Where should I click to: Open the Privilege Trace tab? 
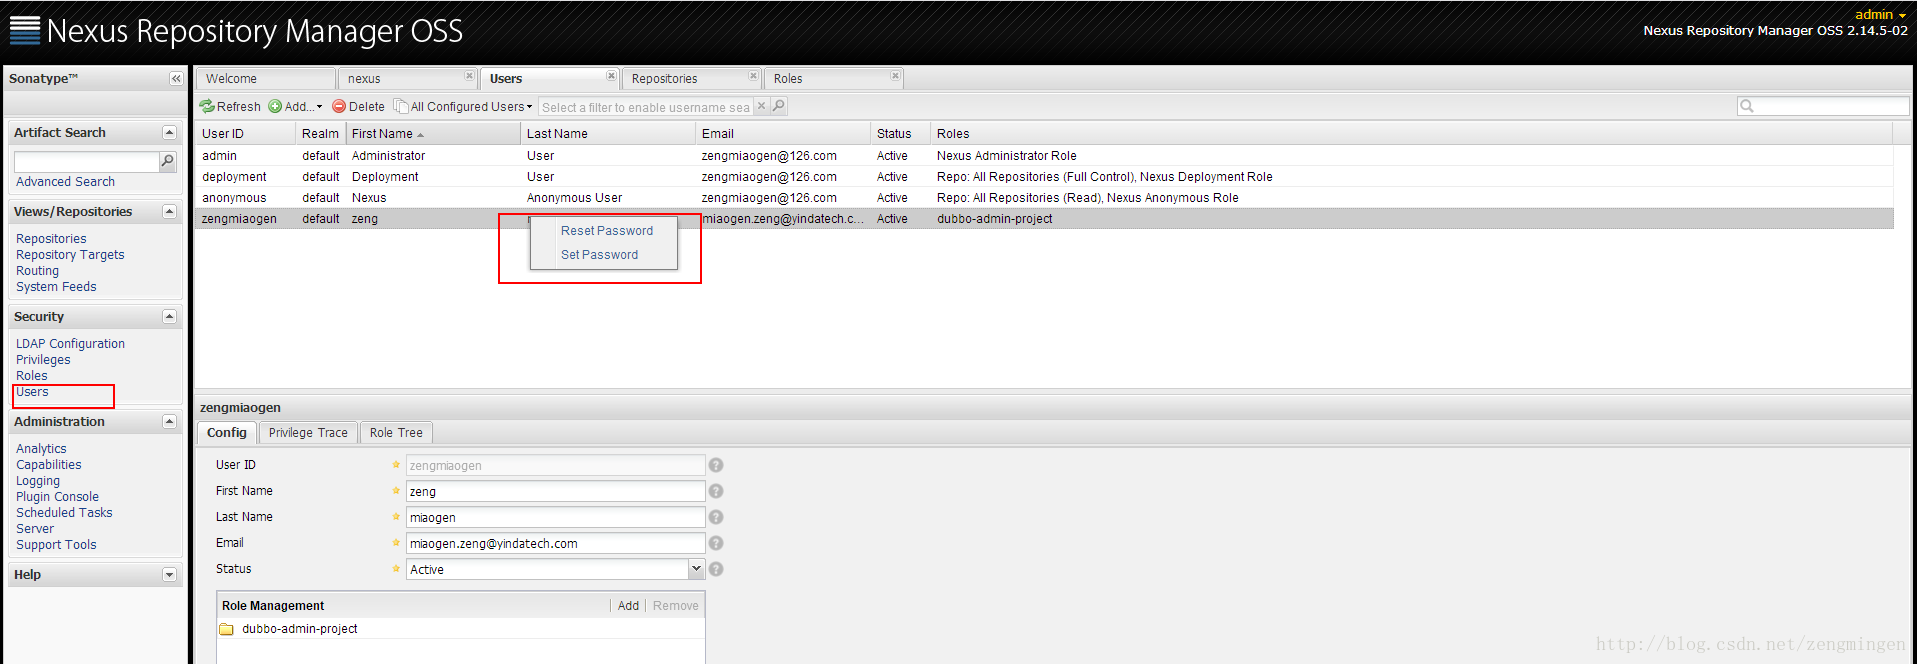308,433
